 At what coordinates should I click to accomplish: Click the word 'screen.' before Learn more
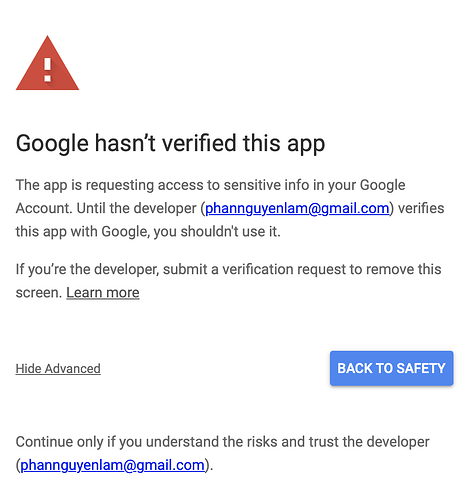(39, 293)
